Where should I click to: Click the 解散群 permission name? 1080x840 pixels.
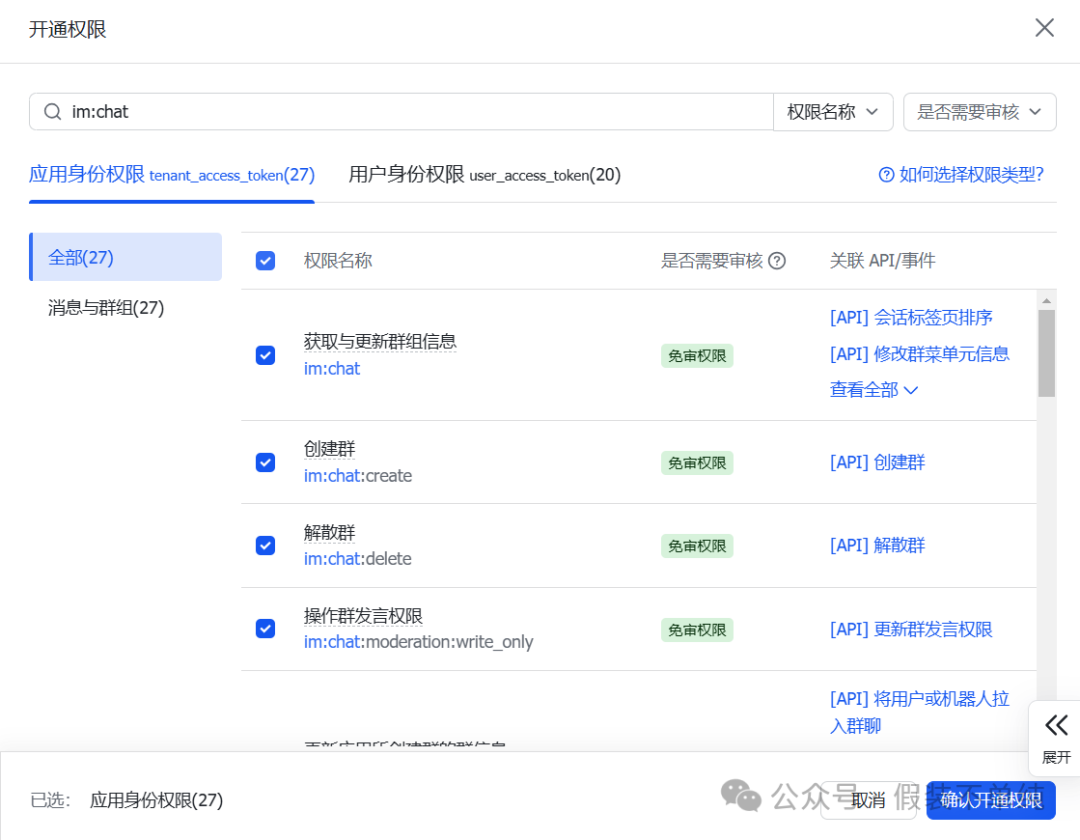[x=329, y=532]
